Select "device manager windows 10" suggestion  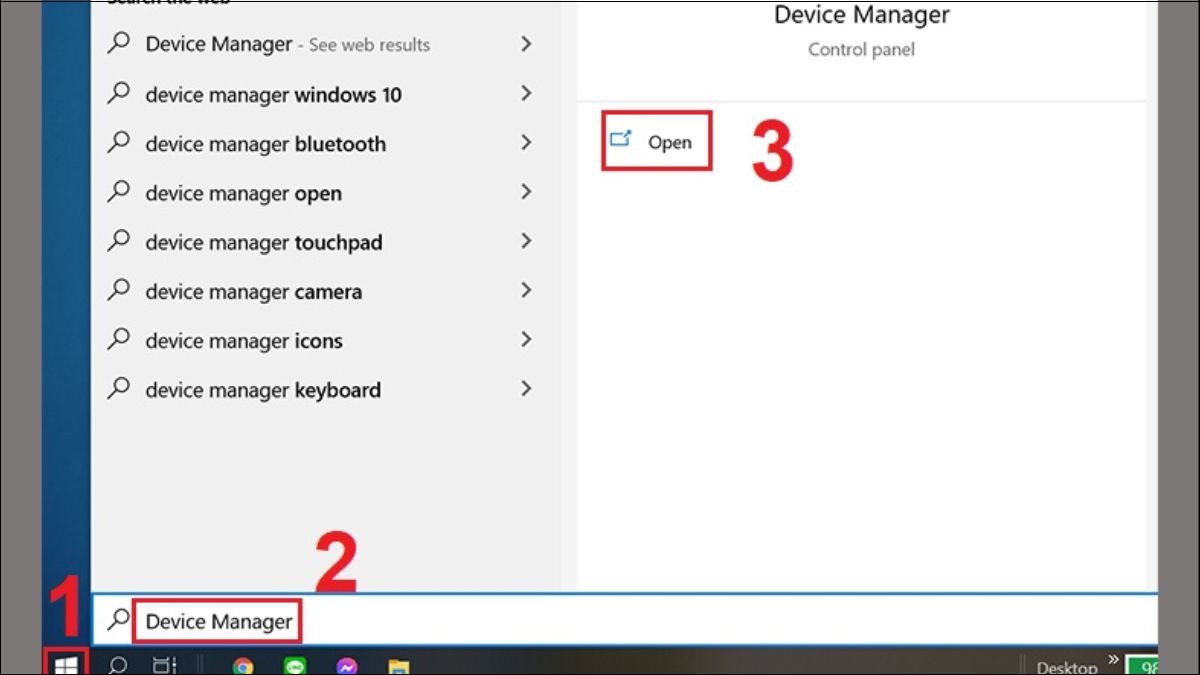coord(325,94)
